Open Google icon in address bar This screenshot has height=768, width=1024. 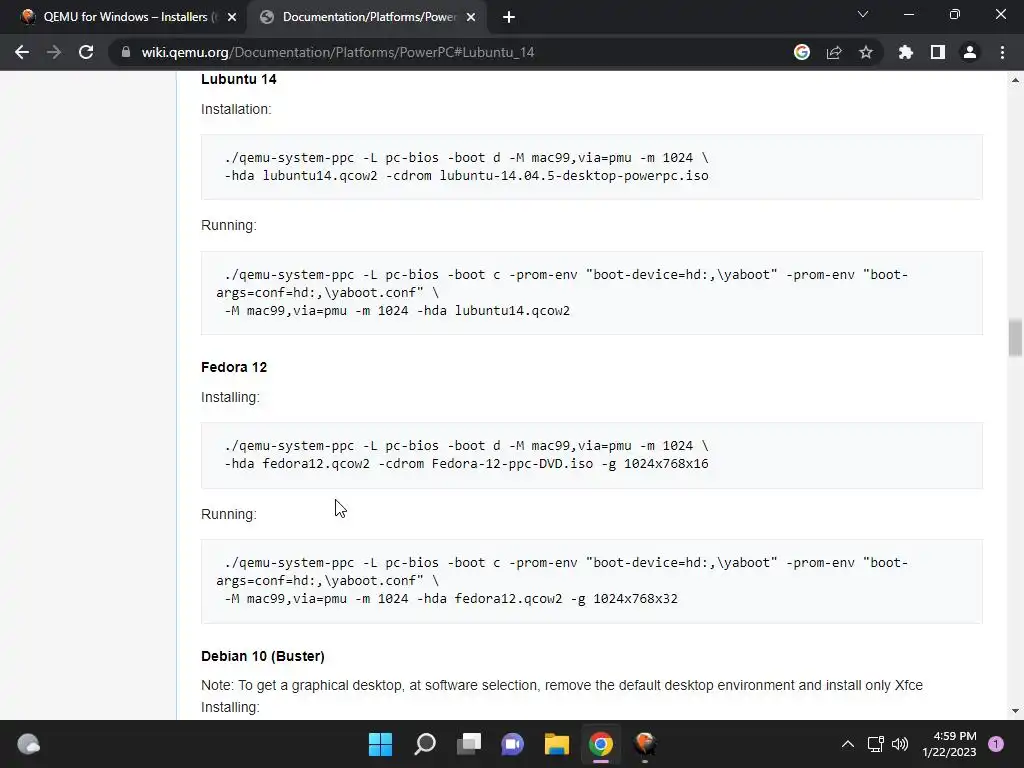pyautogui.click(x=802, y=52)
